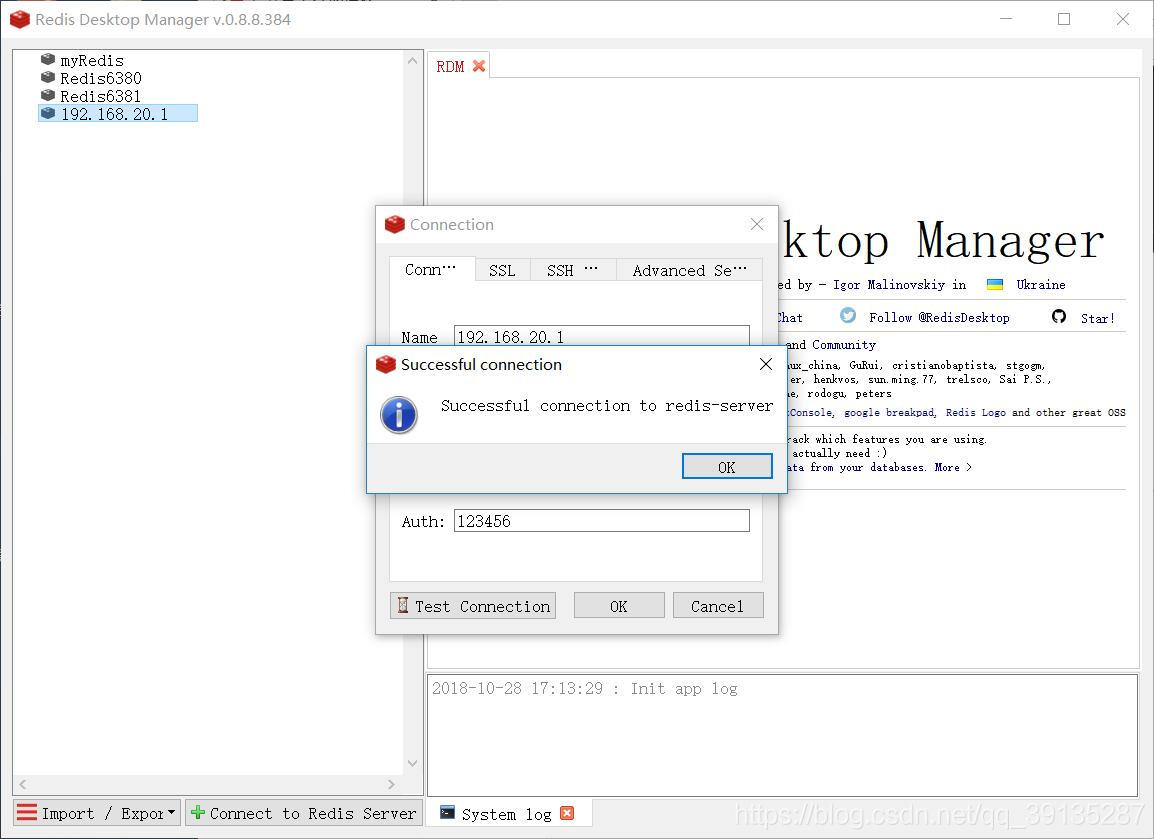Click the Twitter bird icon
Image resolution: width=1154 pixels, height=839 pixels.
point(848,315)
